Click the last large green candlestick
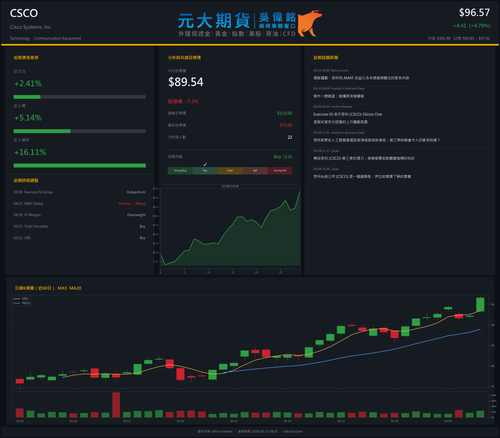Screen dimensions: 500x438 coord(480,304)
